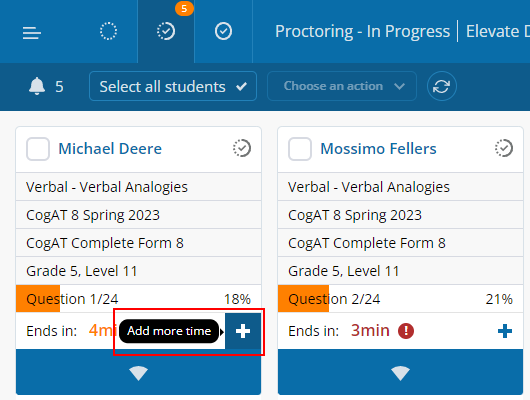This screenshot has height=400, width=530.
Task: Add more time for Michael Deere
Action: [x=243, y=331]
